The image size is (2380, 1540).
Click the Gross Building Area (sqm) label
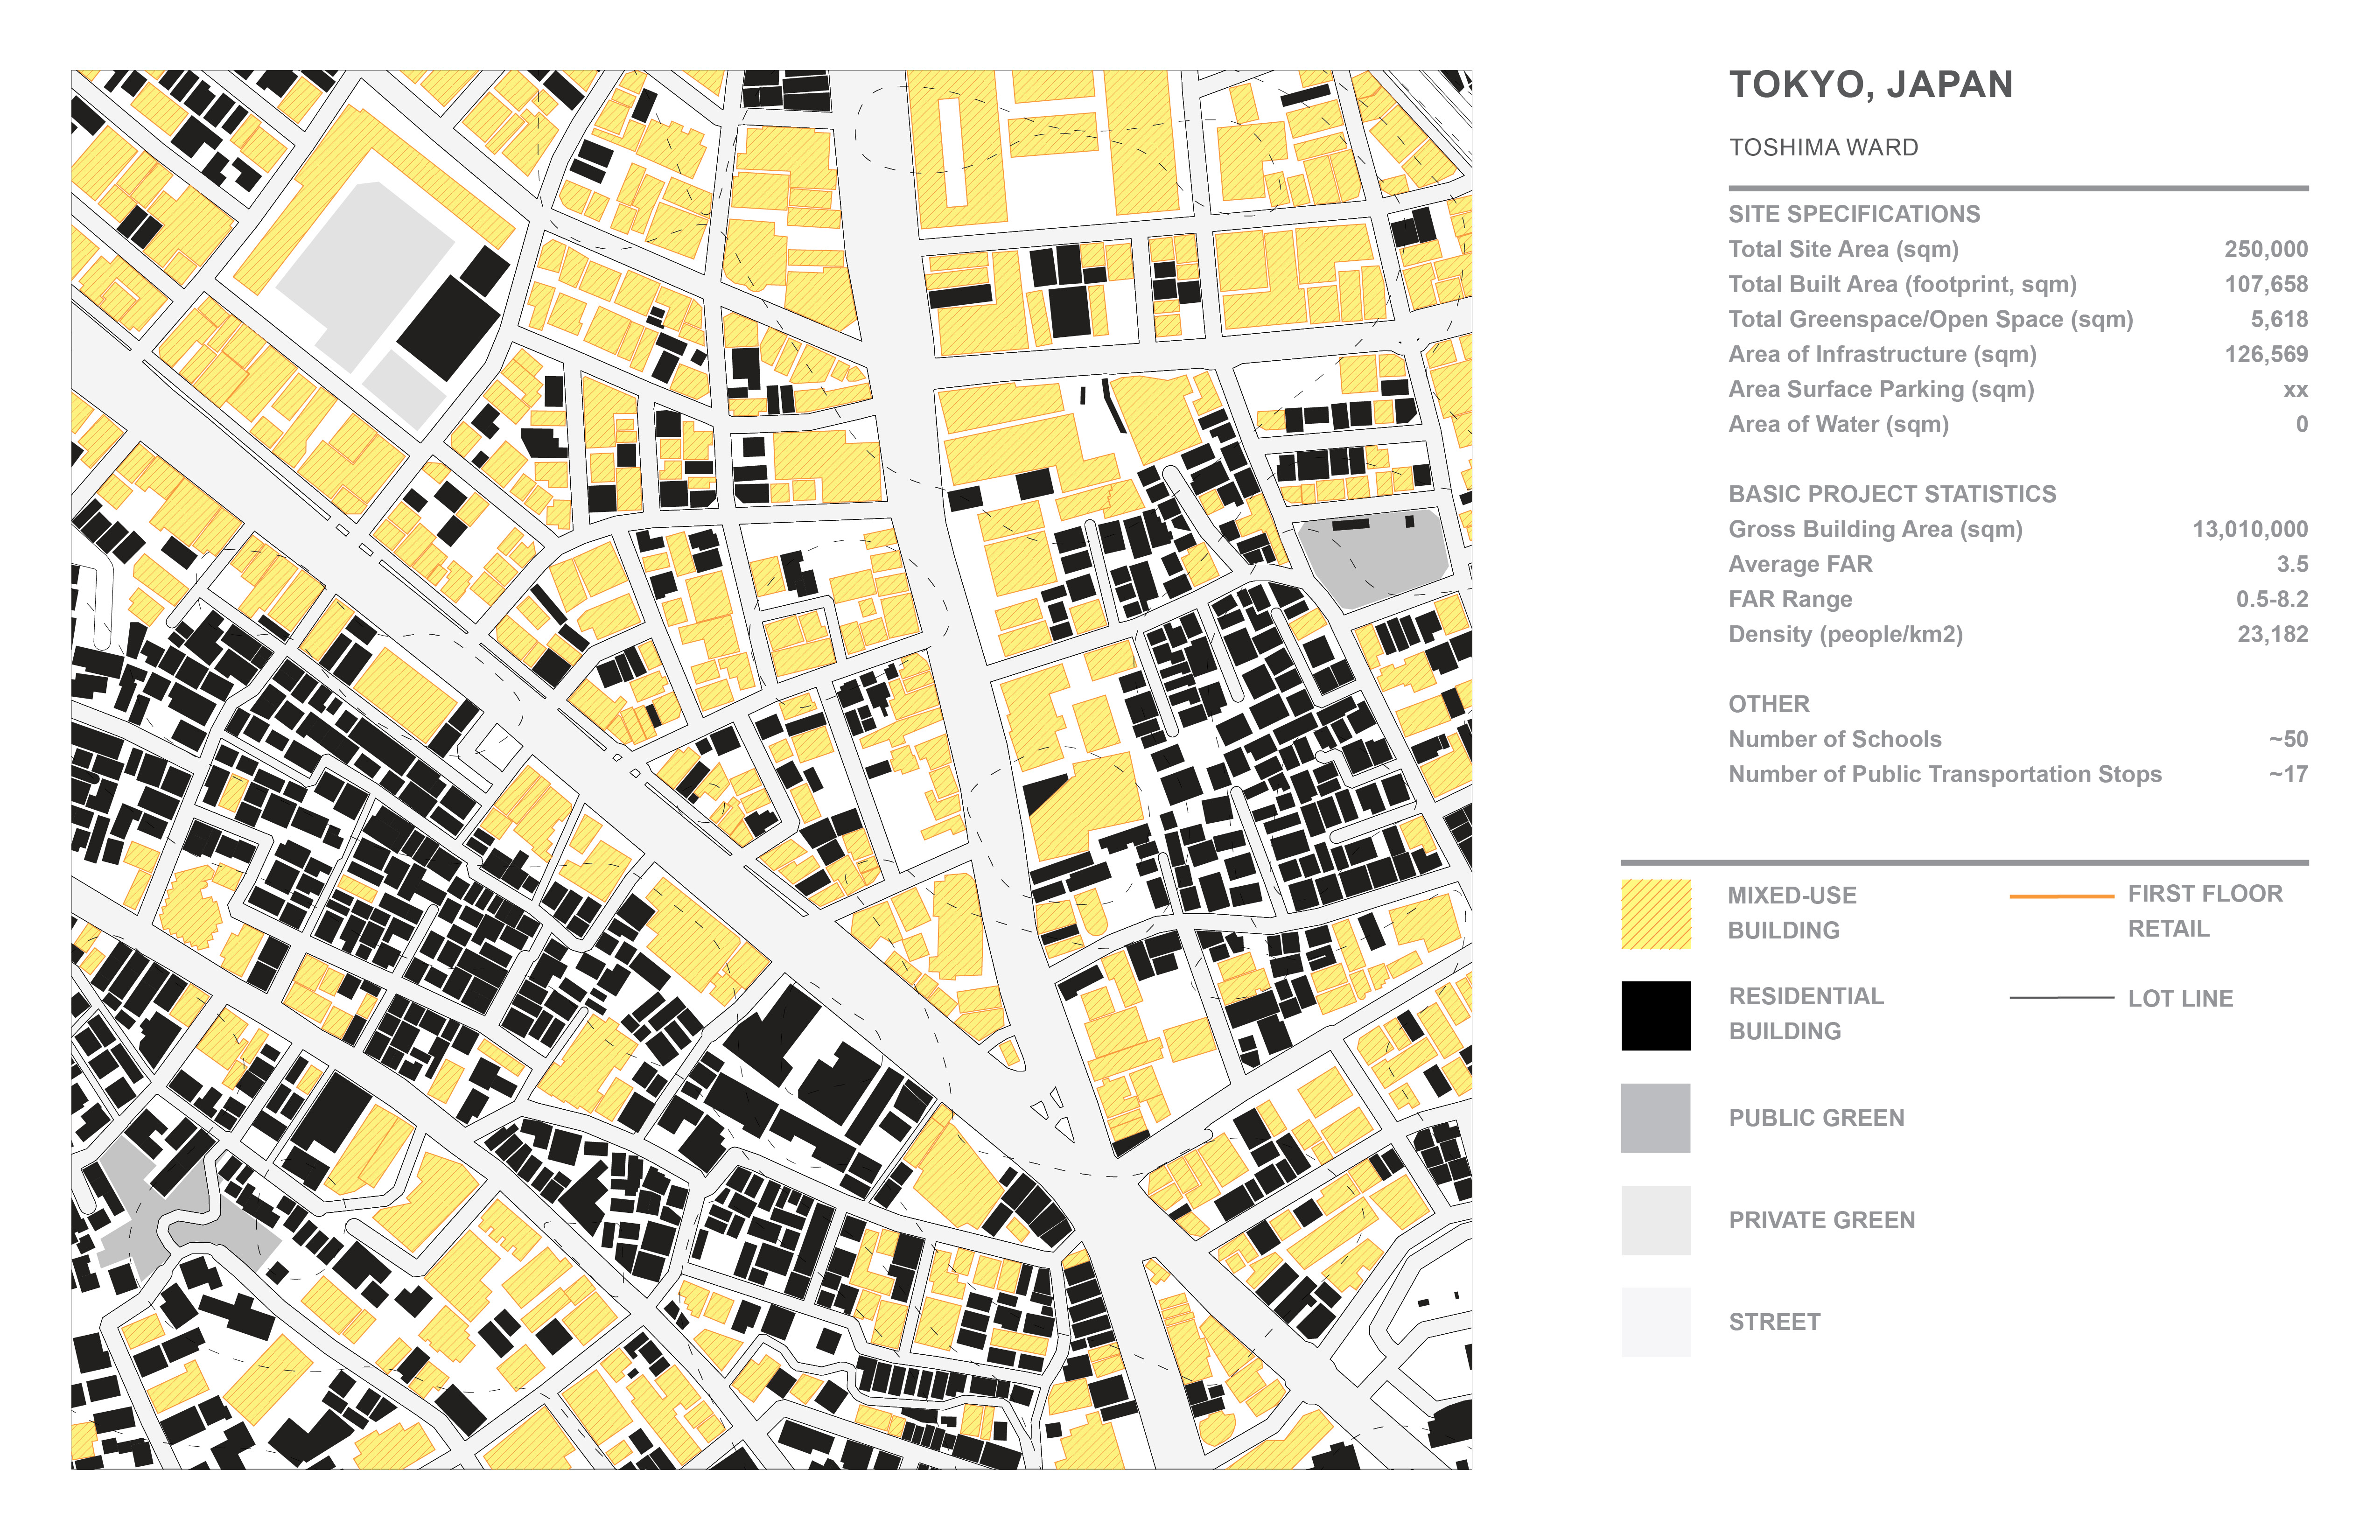click(x=1875, y=530)
